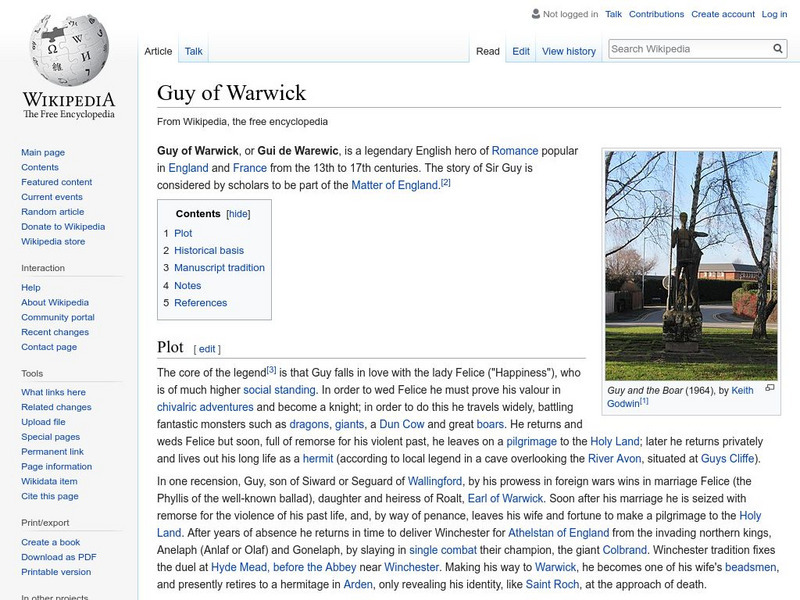
Task: Open the Help link
Action: point(31,288)
